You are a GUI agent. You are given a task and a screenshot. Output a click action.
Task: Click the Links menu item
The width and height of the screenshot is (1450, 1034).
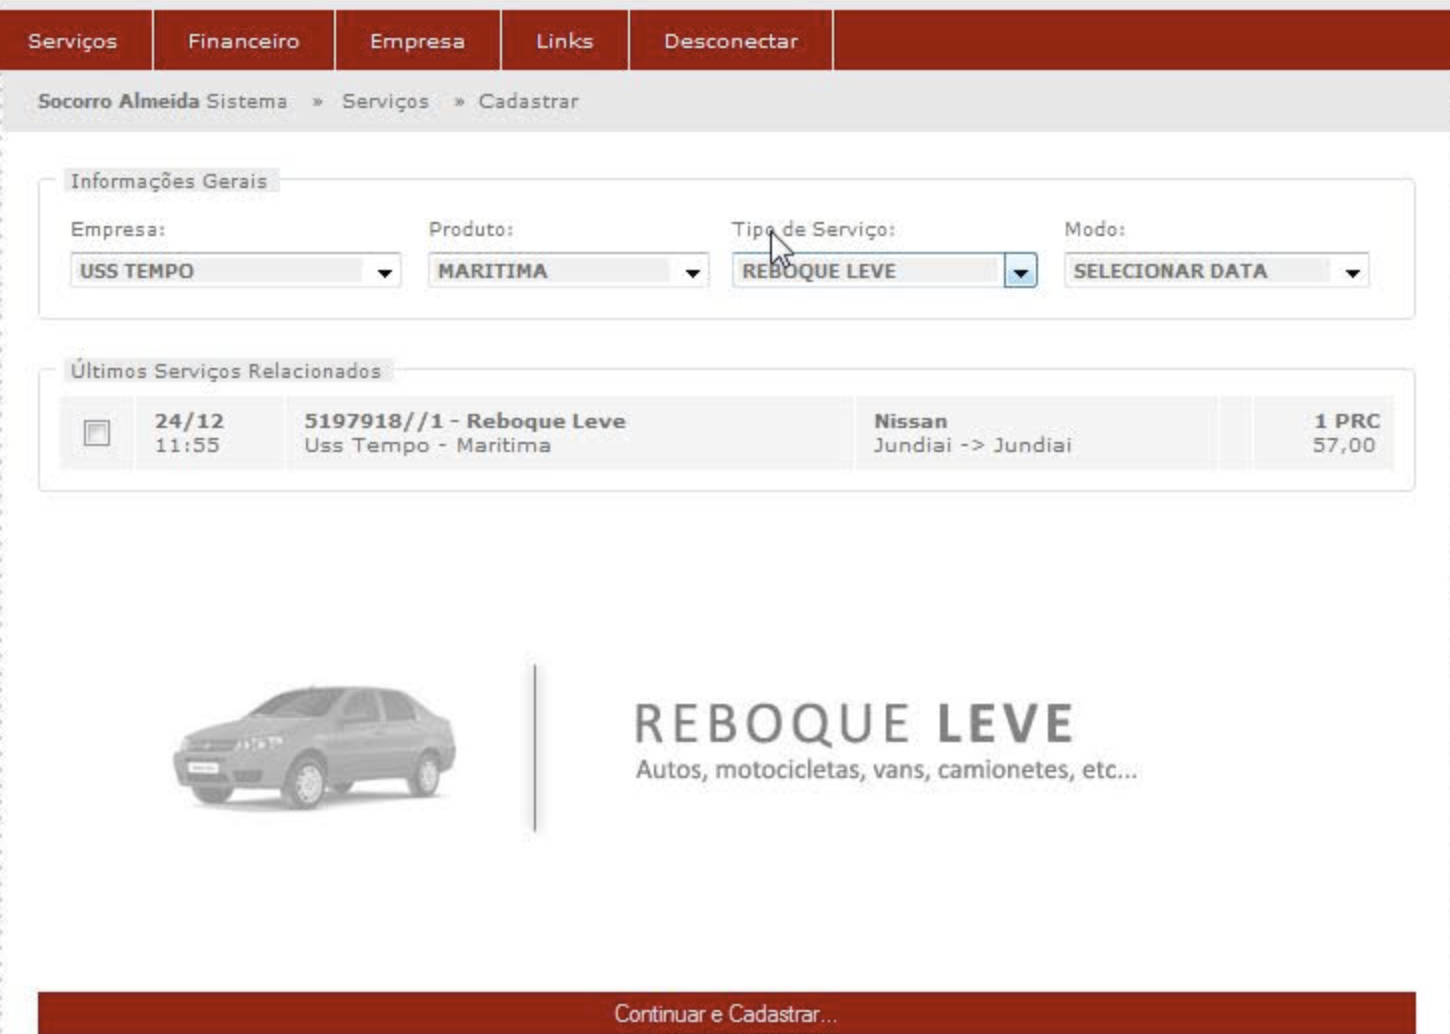(564, 41)
